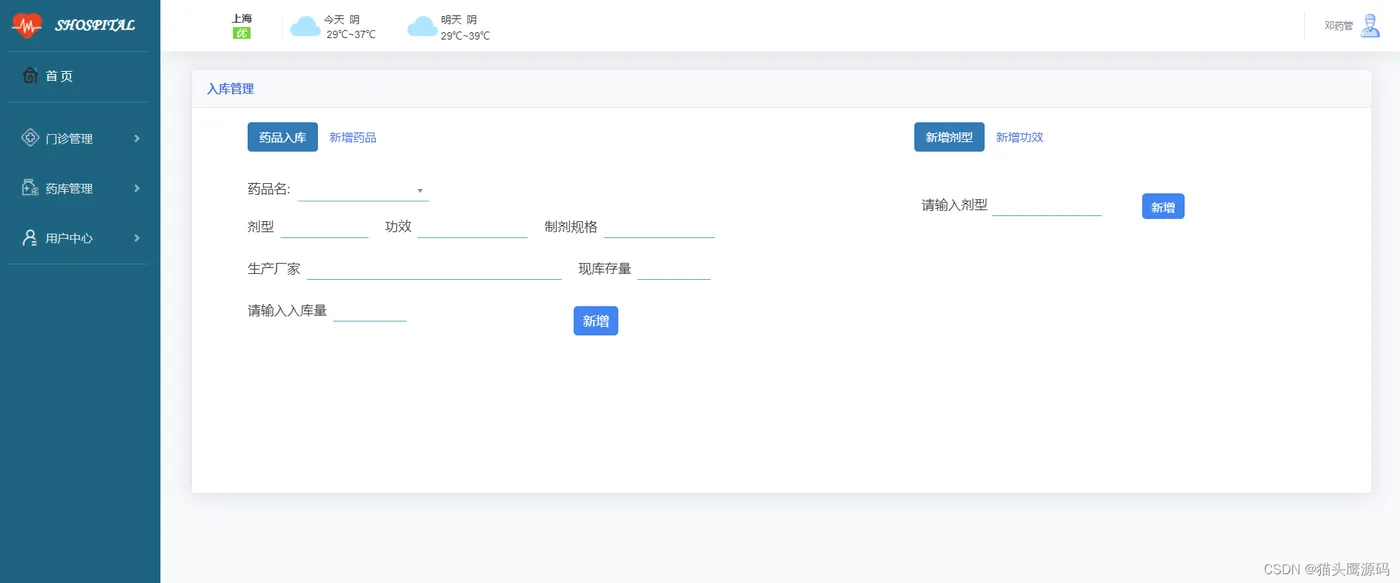Click the 药库管理 sidebar icon
This screenshot has height=583, width=1400.
[30, 188]
